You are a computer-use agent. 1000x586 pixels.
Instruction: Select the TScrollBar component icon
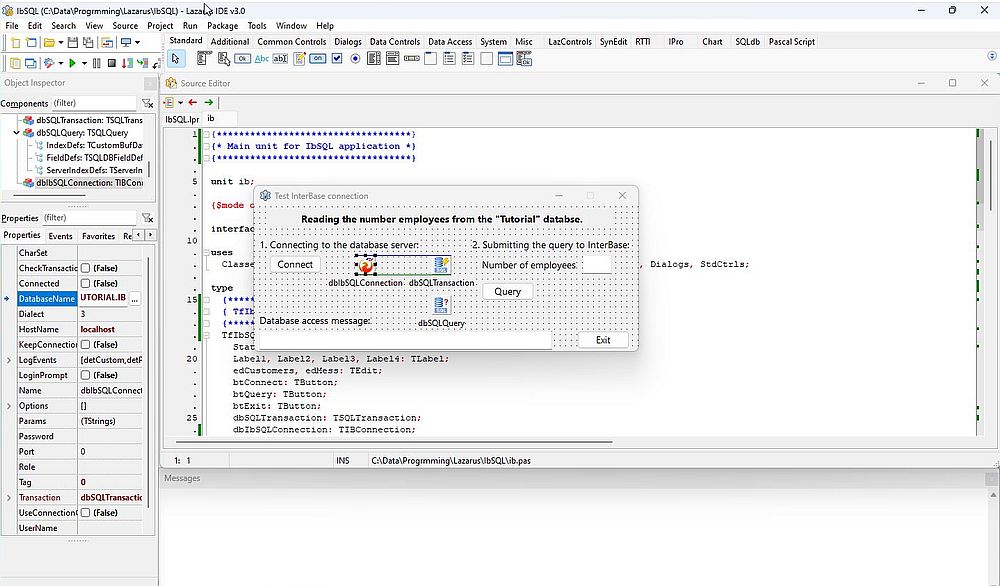point(411,59)
